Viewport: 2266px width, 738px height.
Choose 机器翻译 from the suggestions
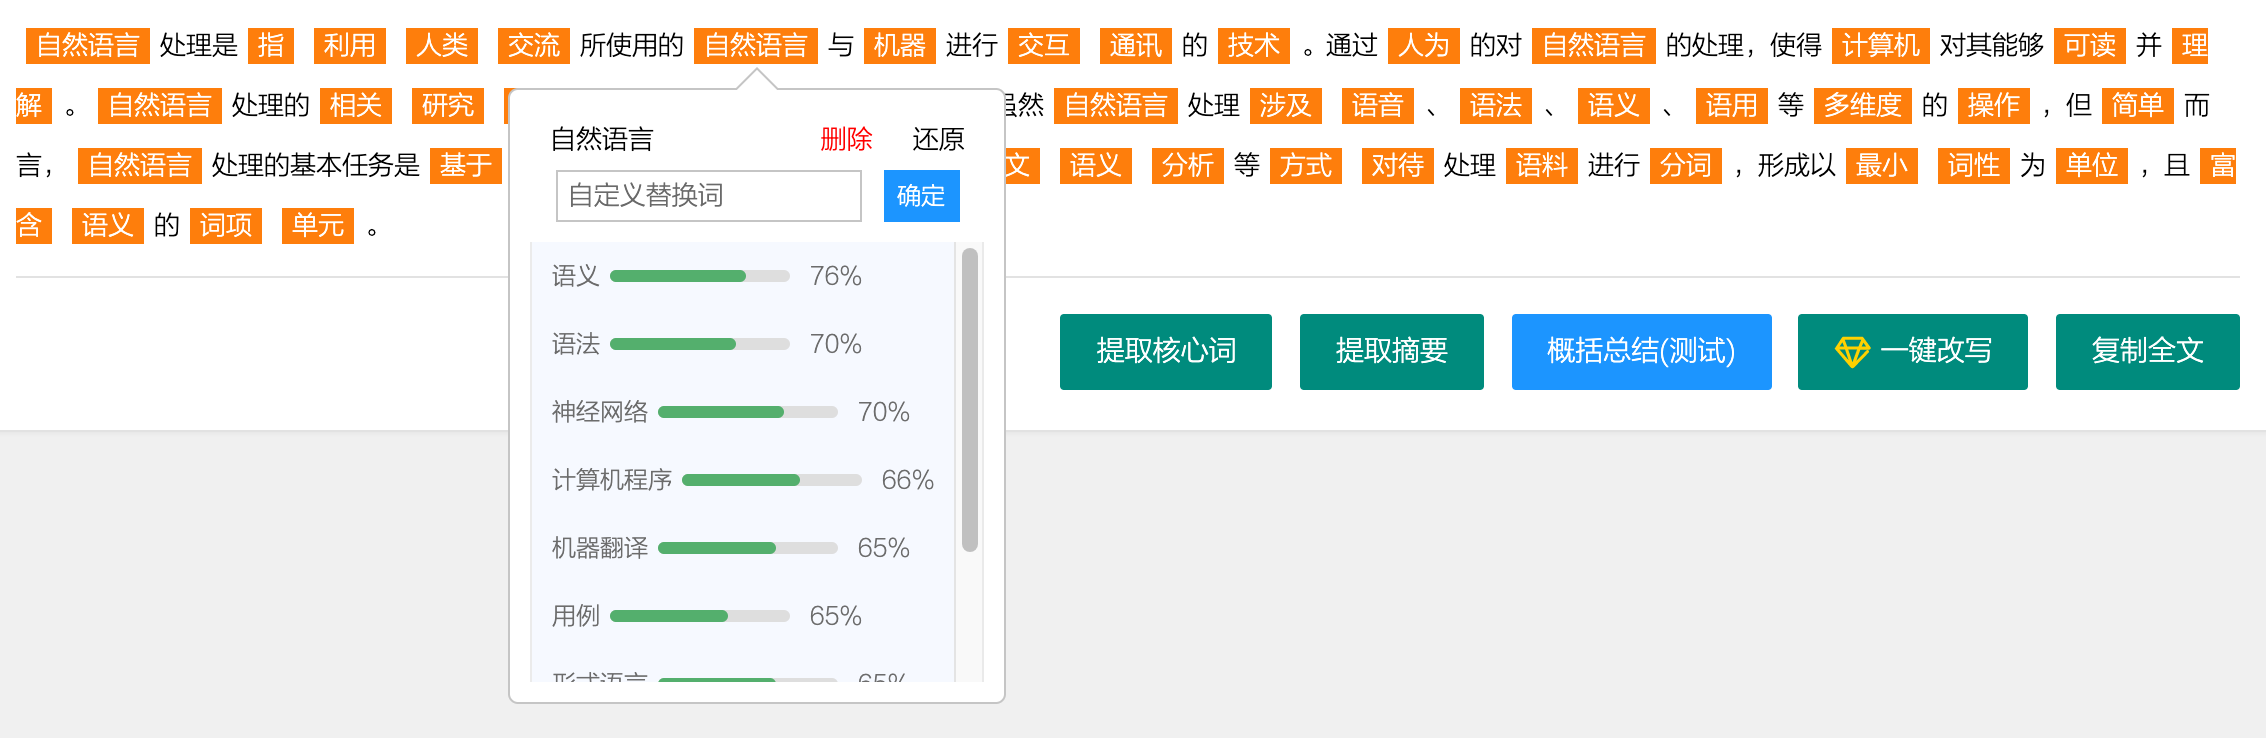tap(600, 548)
